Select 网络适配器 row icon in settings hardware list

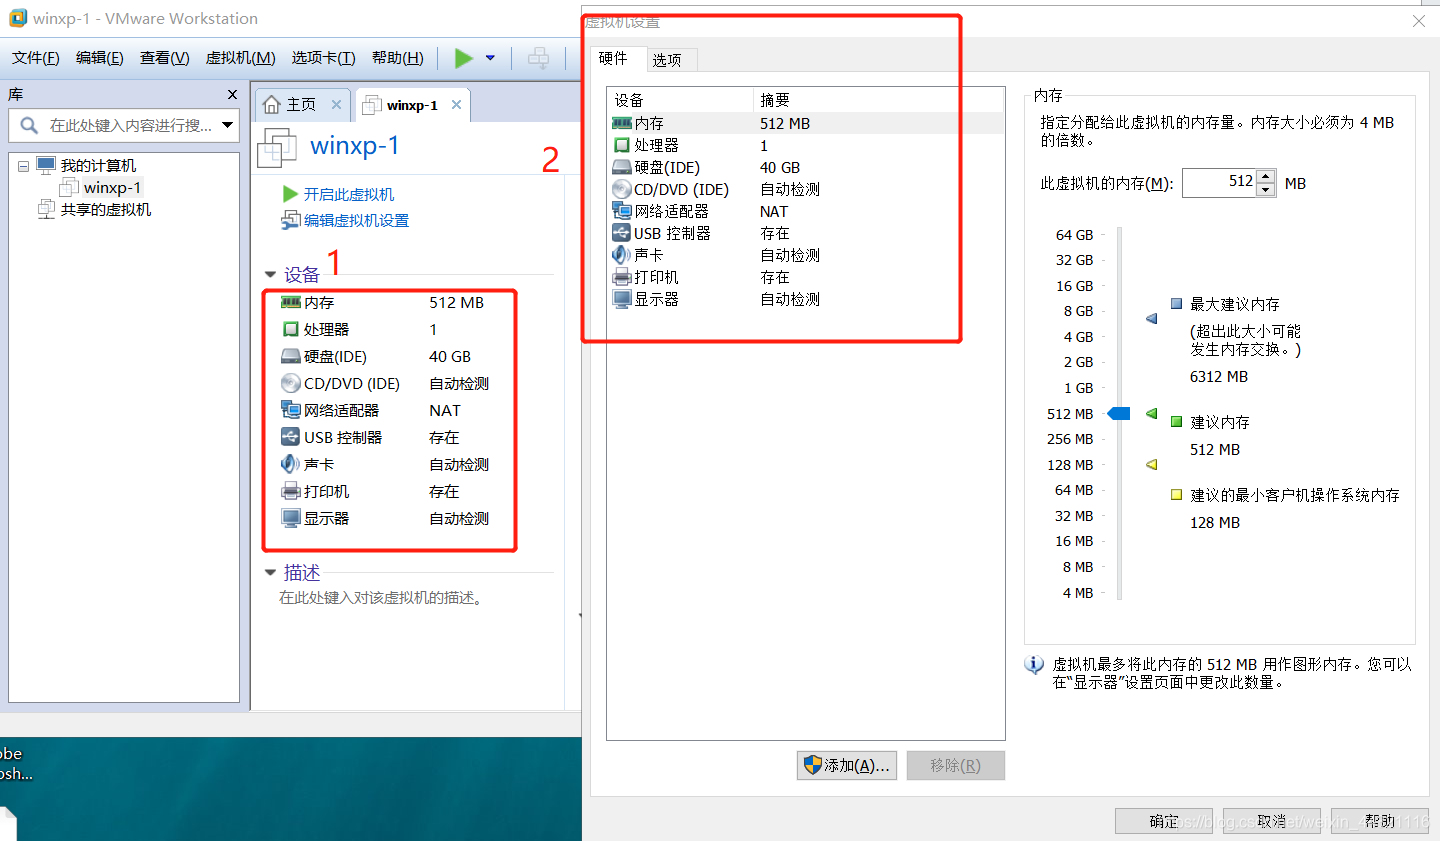point(622,211)
